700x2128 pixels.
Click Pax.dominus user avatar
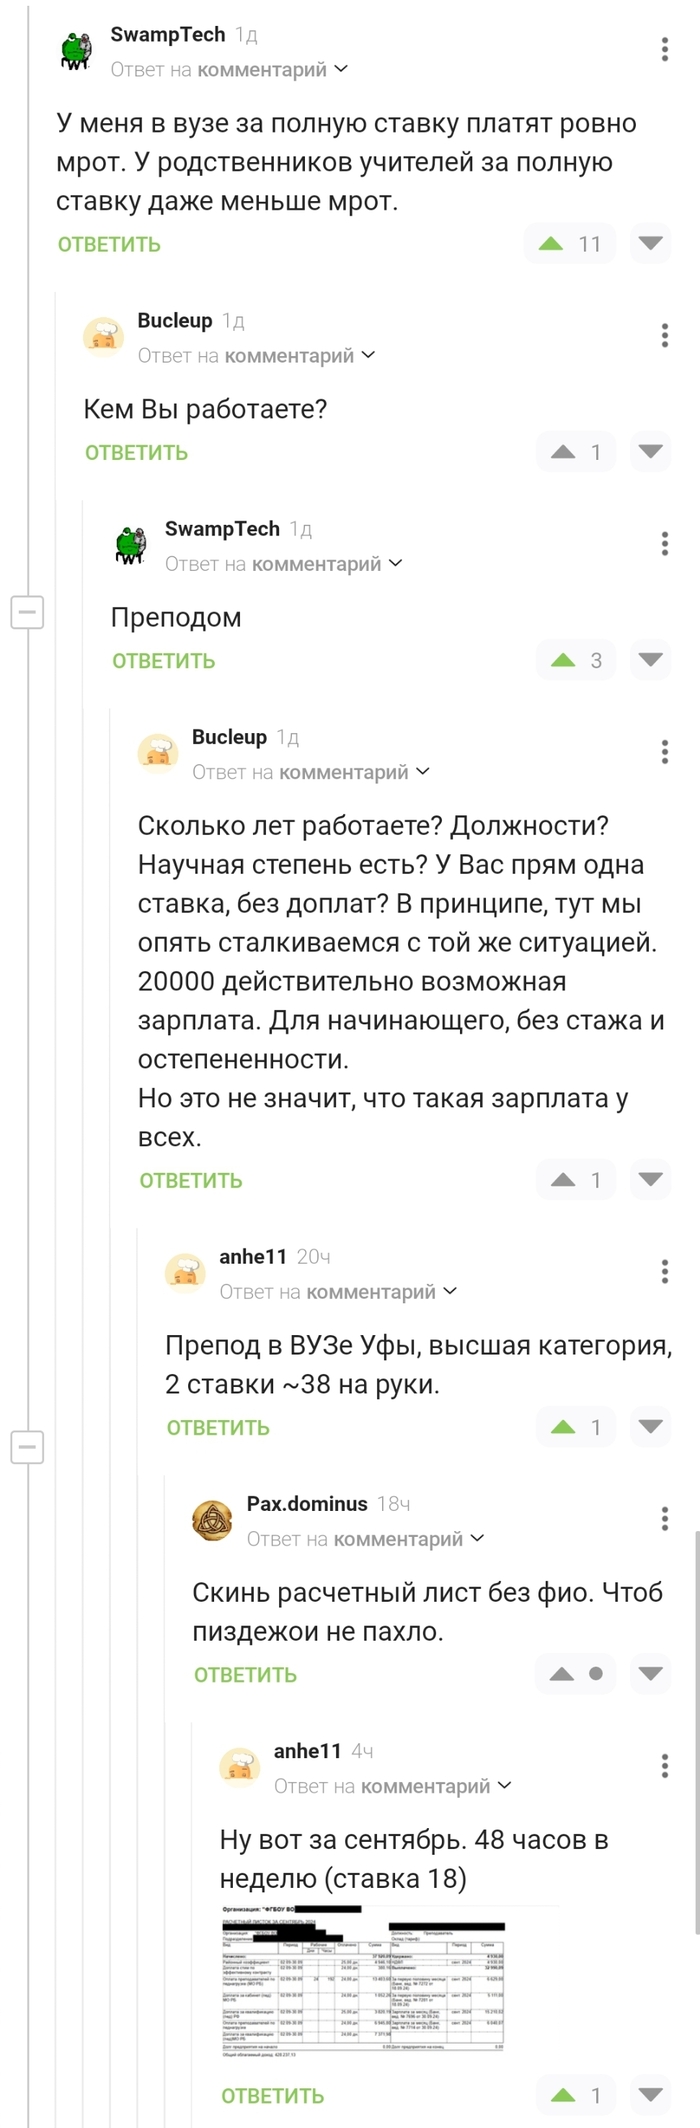coord(212,1520)
